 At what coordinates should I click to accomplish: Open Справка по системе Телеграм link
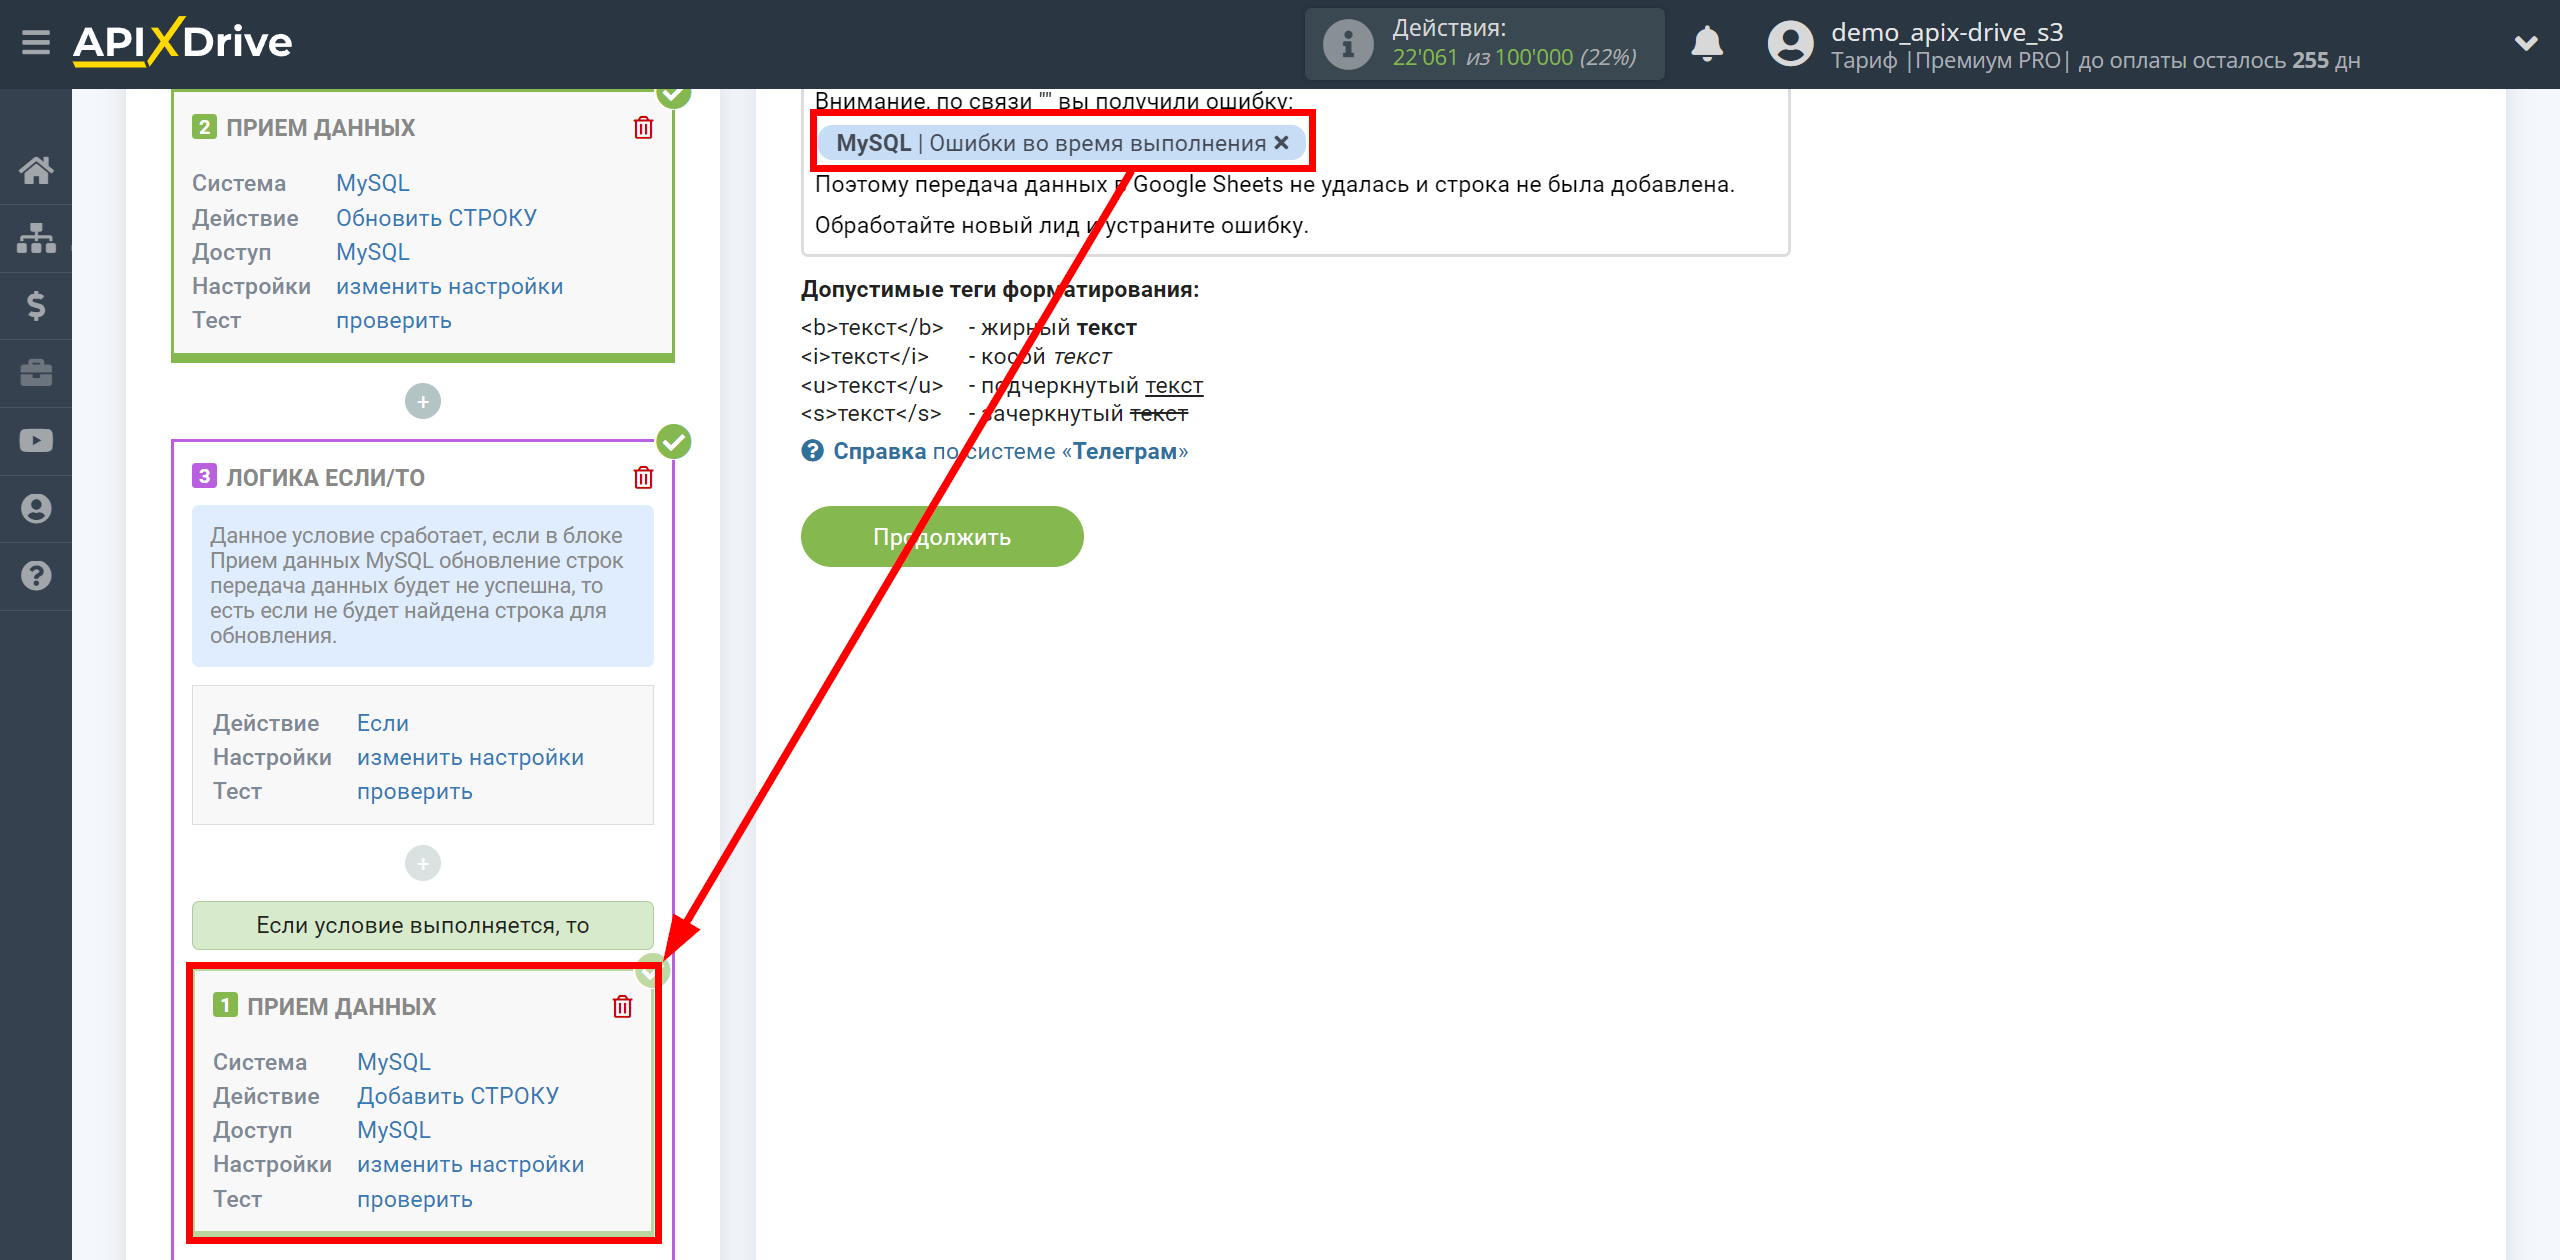pyautogui.click(x=1010, y=452)
